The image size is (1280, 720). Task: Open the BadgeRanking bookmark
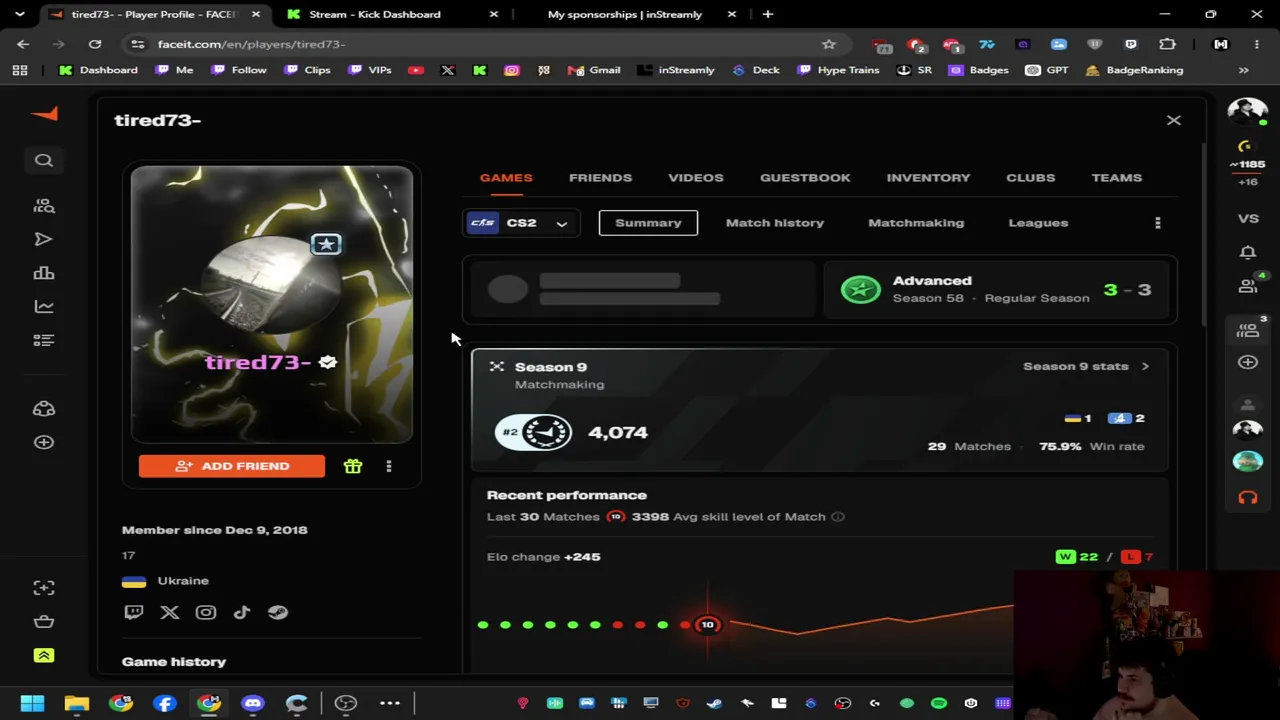tap(1134, 70)
